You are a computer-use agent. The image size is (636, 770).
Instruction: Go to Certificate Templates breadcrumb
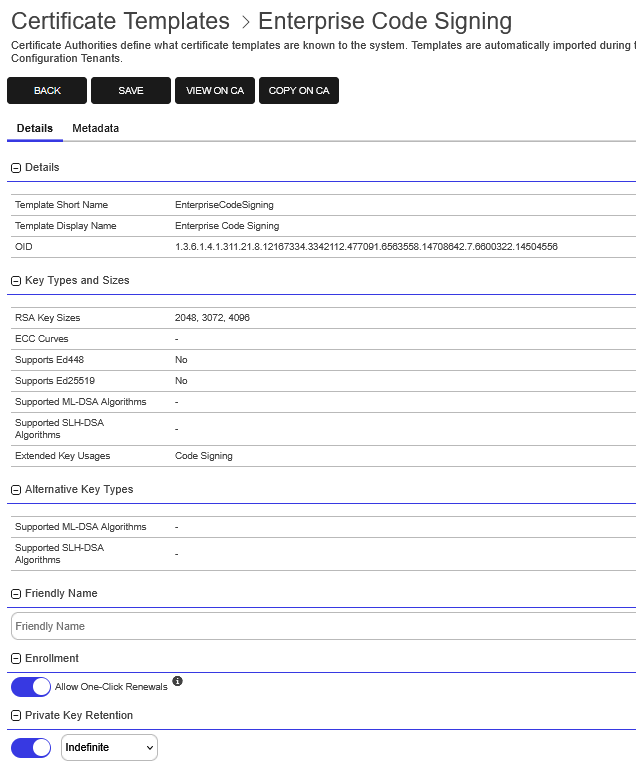point(120,21)
